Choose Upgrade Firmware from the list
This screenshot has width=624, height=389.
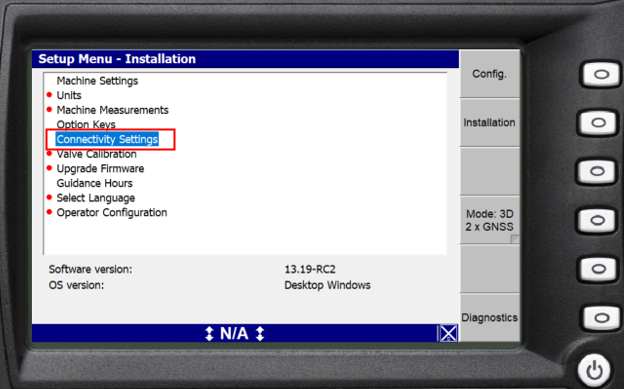100,169
